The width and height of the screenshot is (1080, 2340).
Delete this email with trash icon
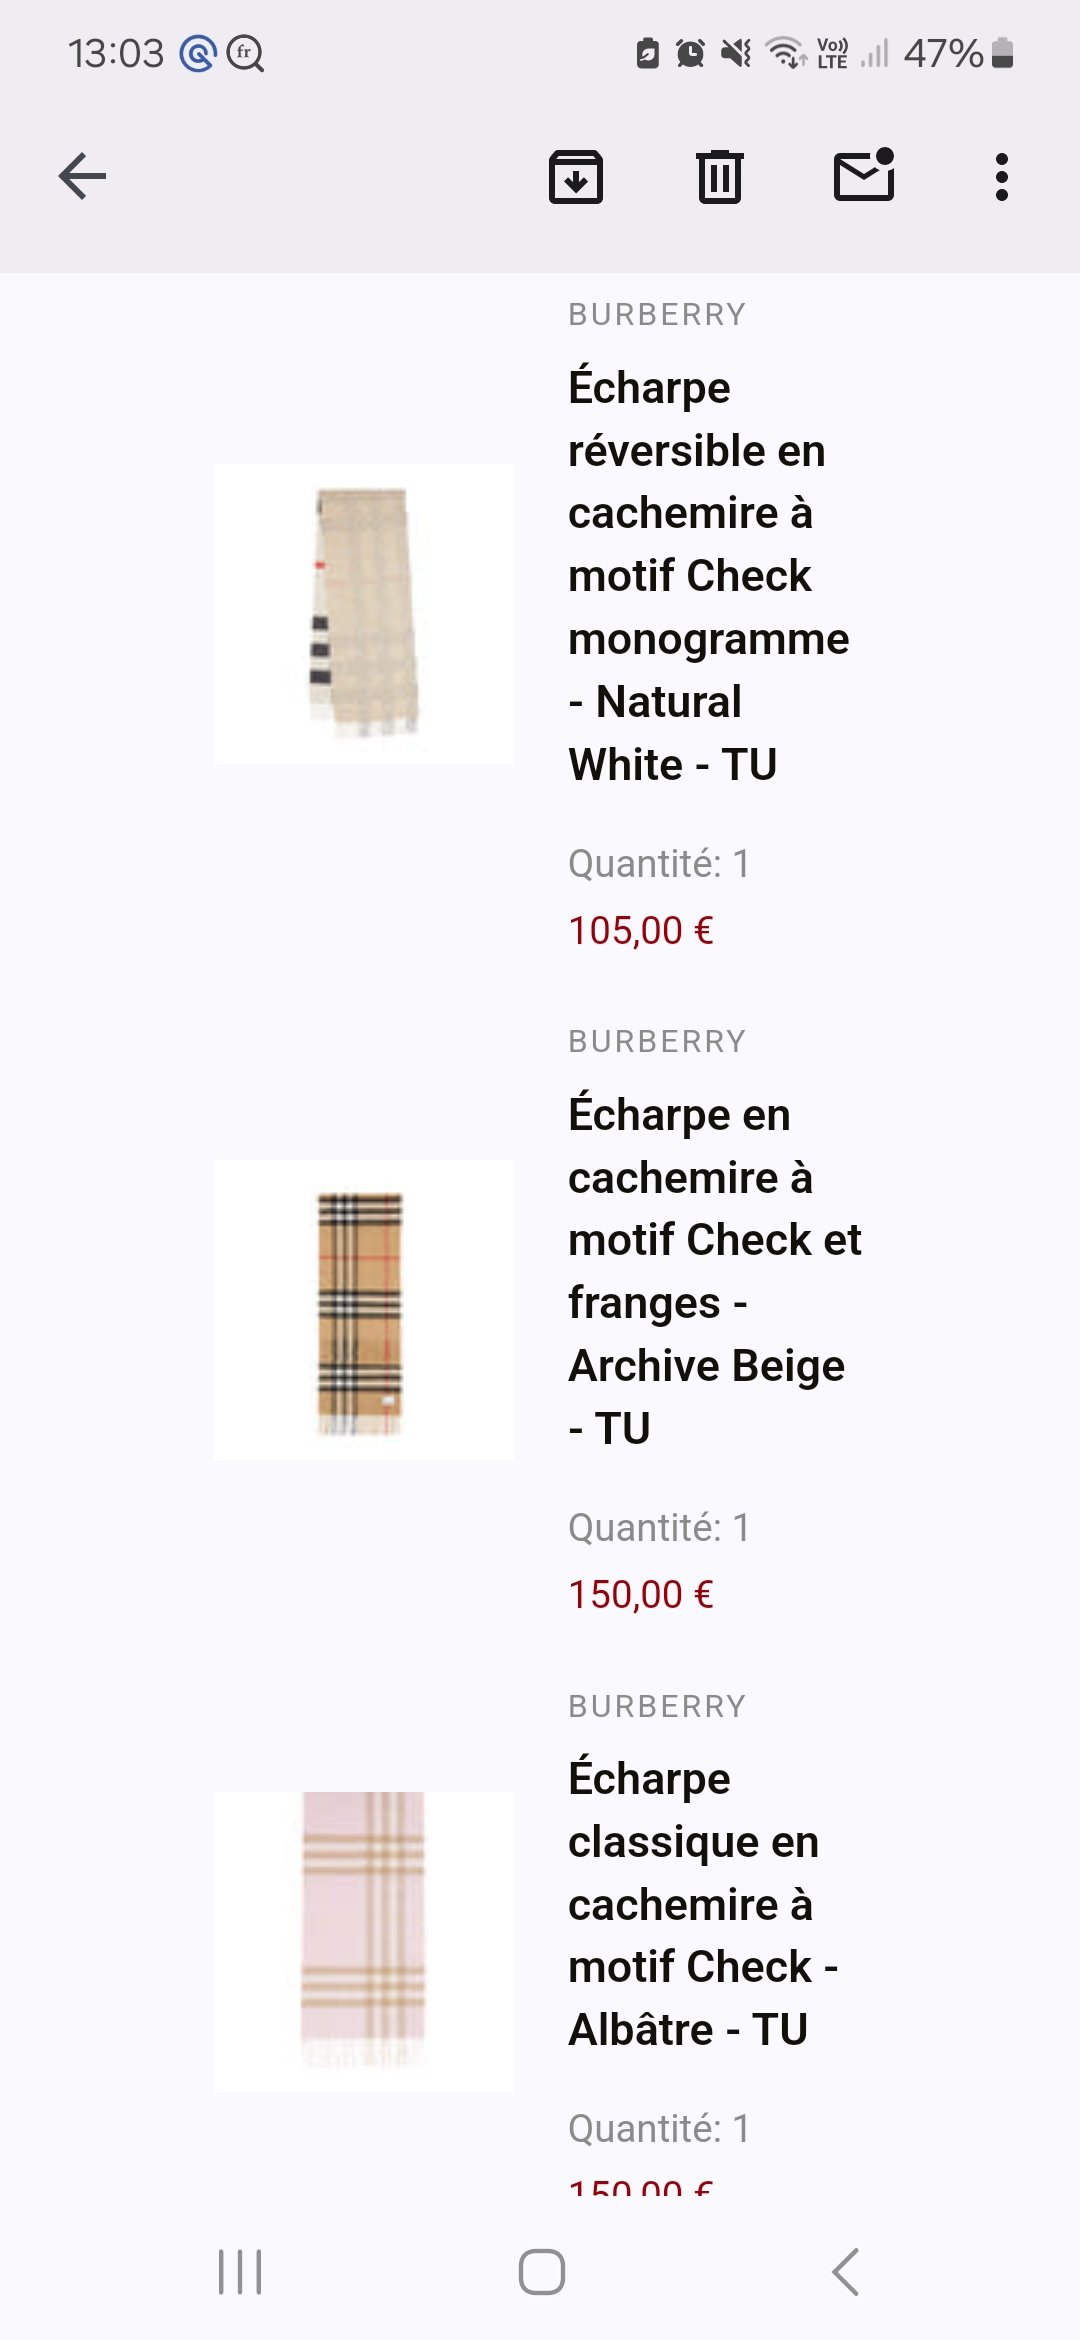point(719,177)
